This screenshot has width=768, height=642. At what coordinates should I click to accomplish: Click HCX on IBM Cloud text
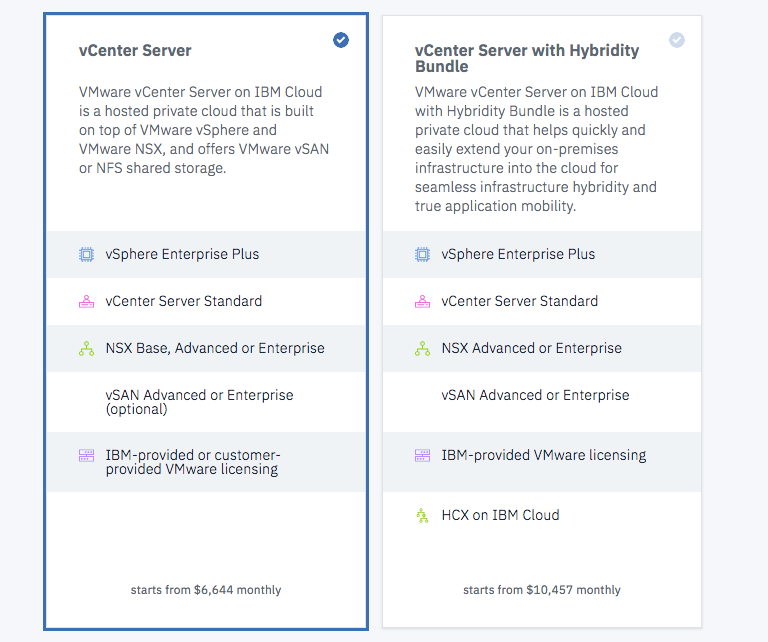[500, 515]
